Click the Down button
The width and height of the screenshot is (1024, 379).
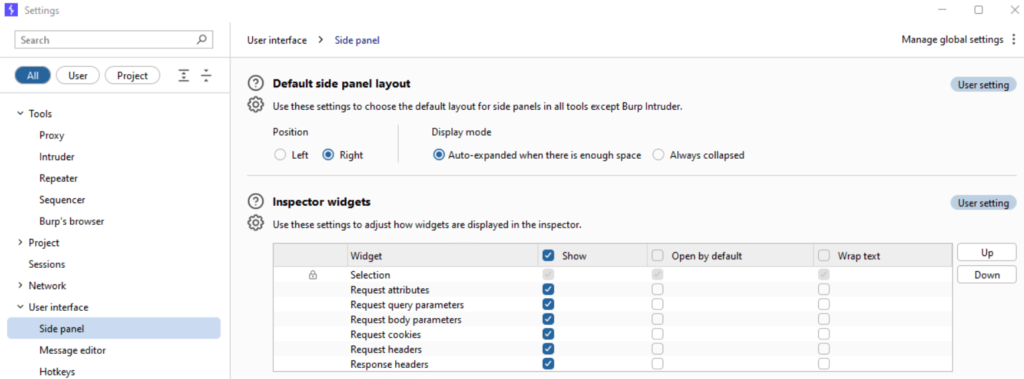point(987,274)
